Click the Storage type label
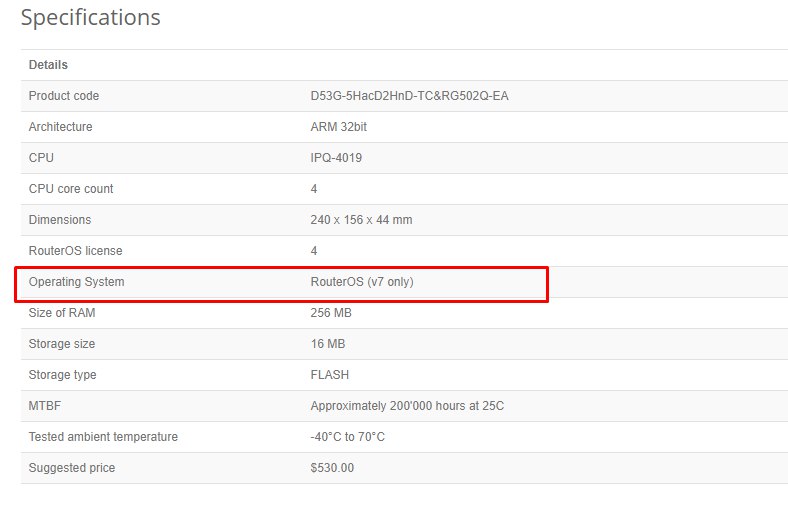Screen dimensions: 788x510 click(x=62, y=375)
